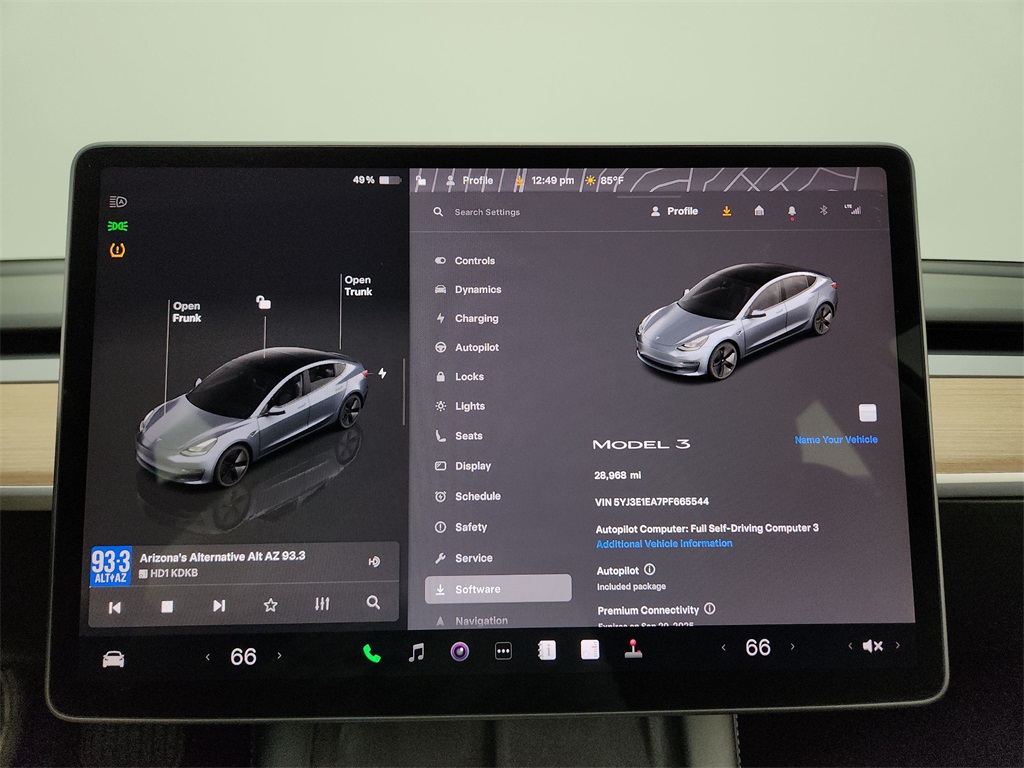This screenshot has width=1024, height=768.
Task: Click the tire pressure warning icon
Action: tap(118, 250)
